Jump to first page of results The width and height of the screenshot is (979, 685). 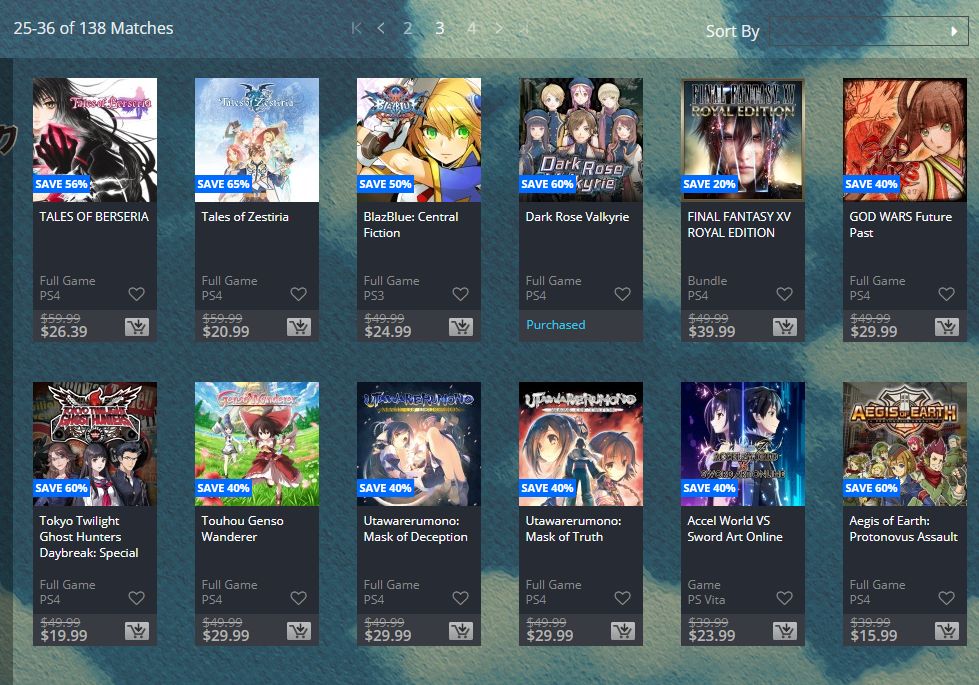357,28
